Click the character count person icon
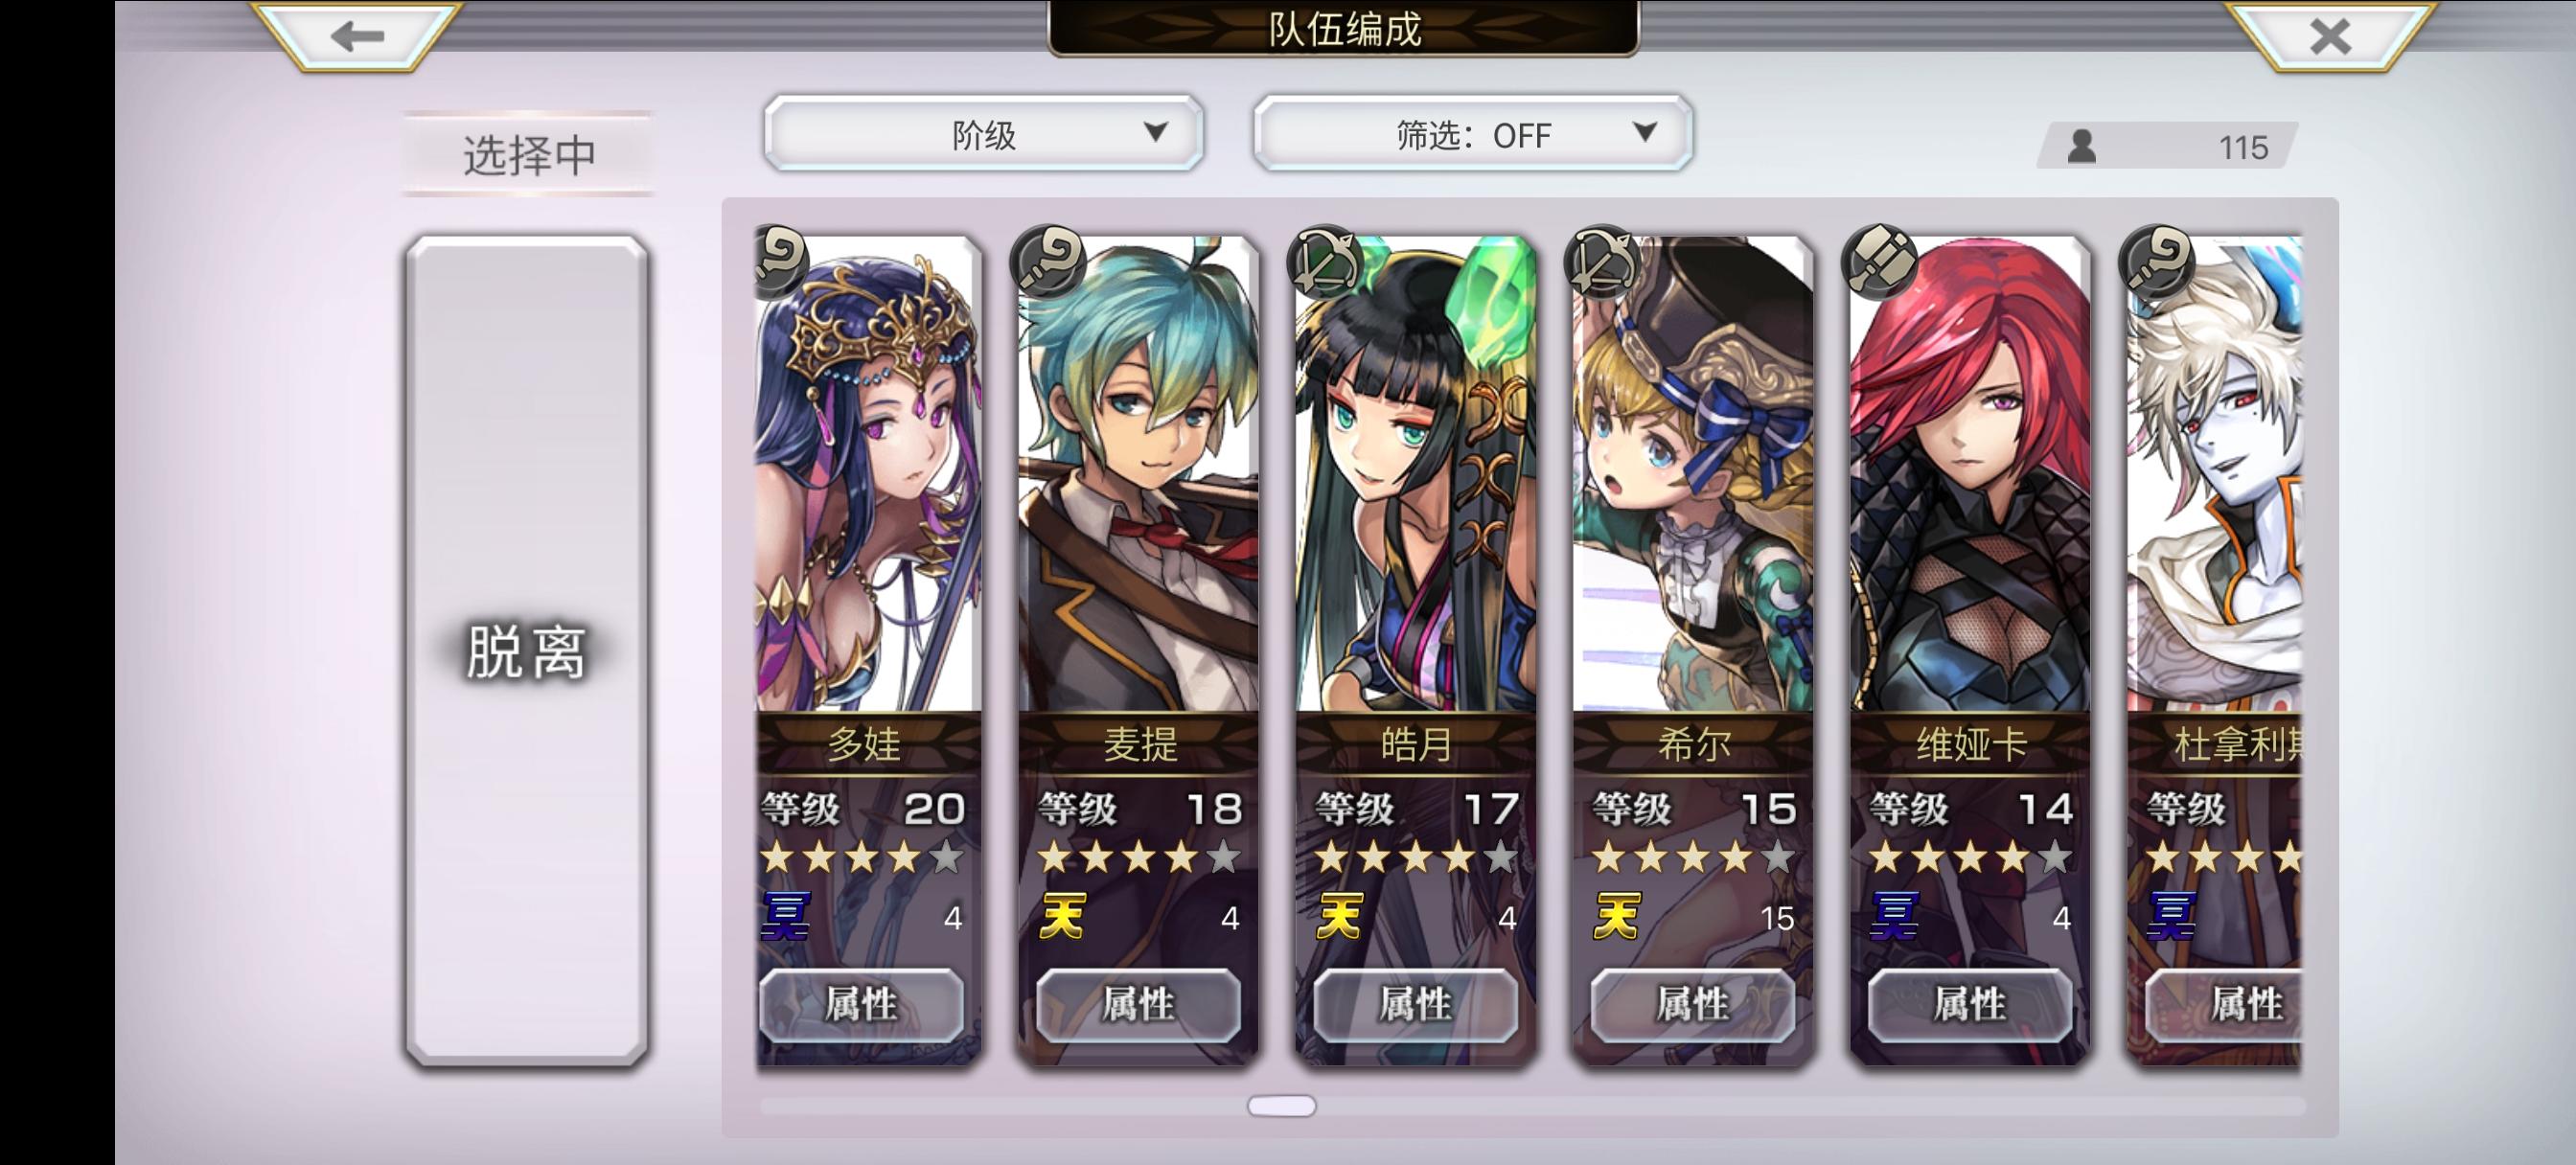This screenshot has width=2576, height=1165. click(x=2081, y=147)
